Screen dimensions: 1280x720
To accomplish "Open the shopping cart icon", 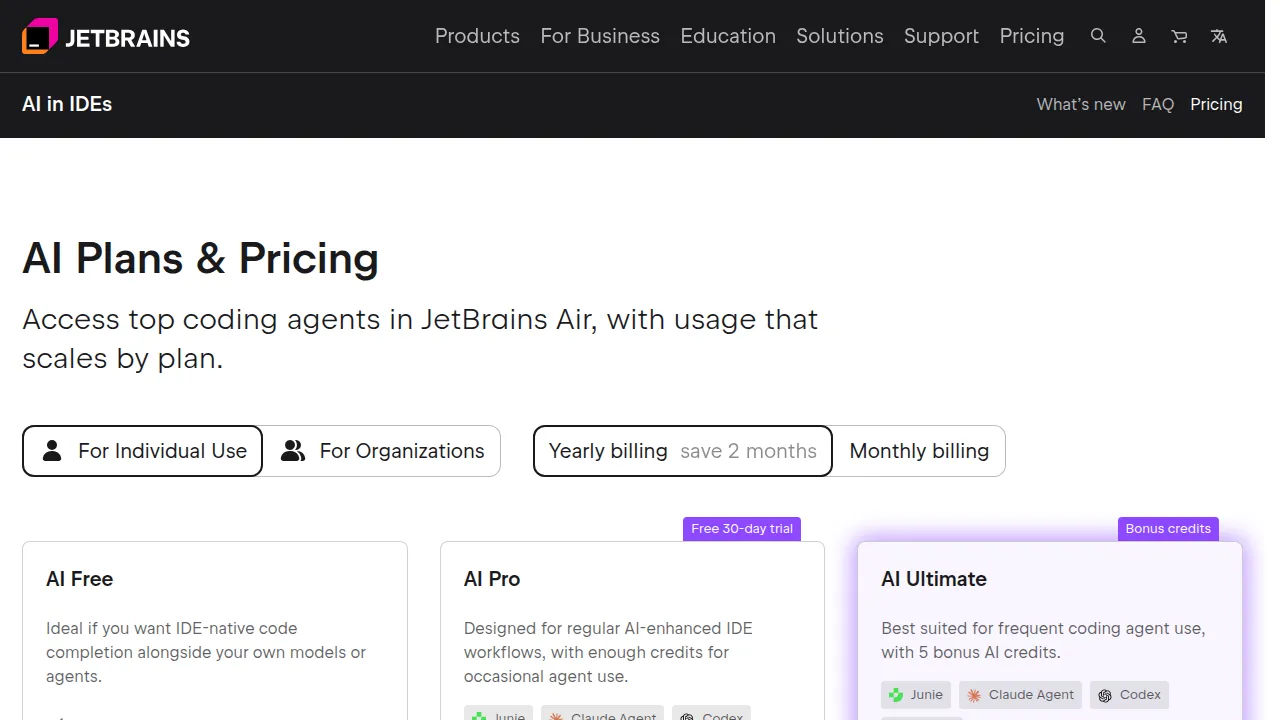I will [1179, 36].
